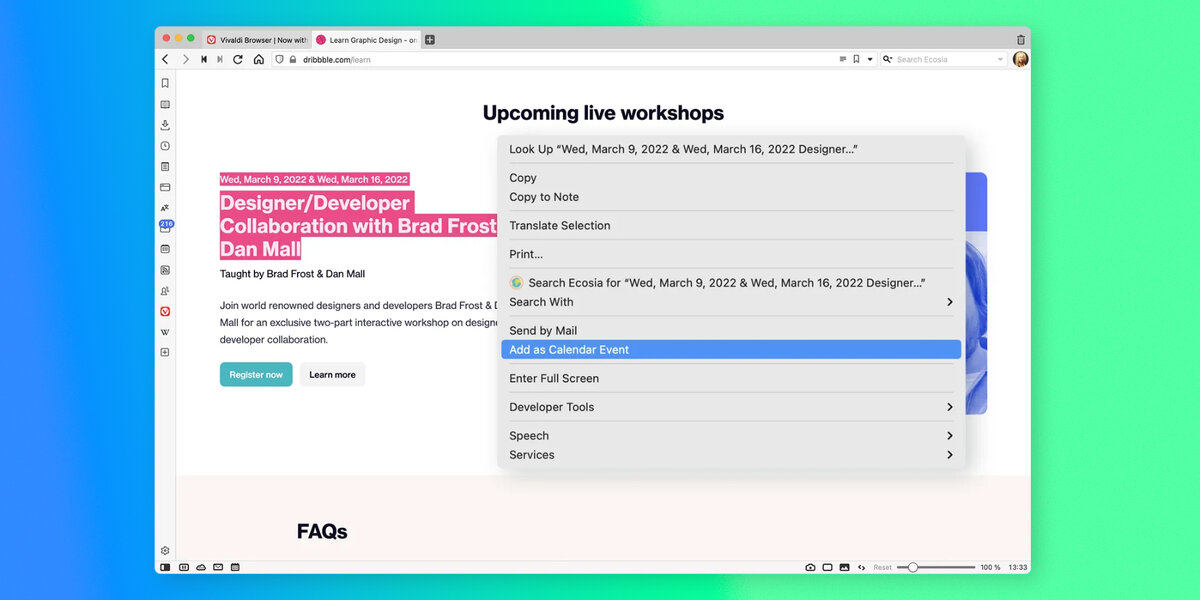1200x600 pixels.
Task: Open the Bookmarks panel in the sidebar
Action: pyautogui.click(x=165, y=83)
